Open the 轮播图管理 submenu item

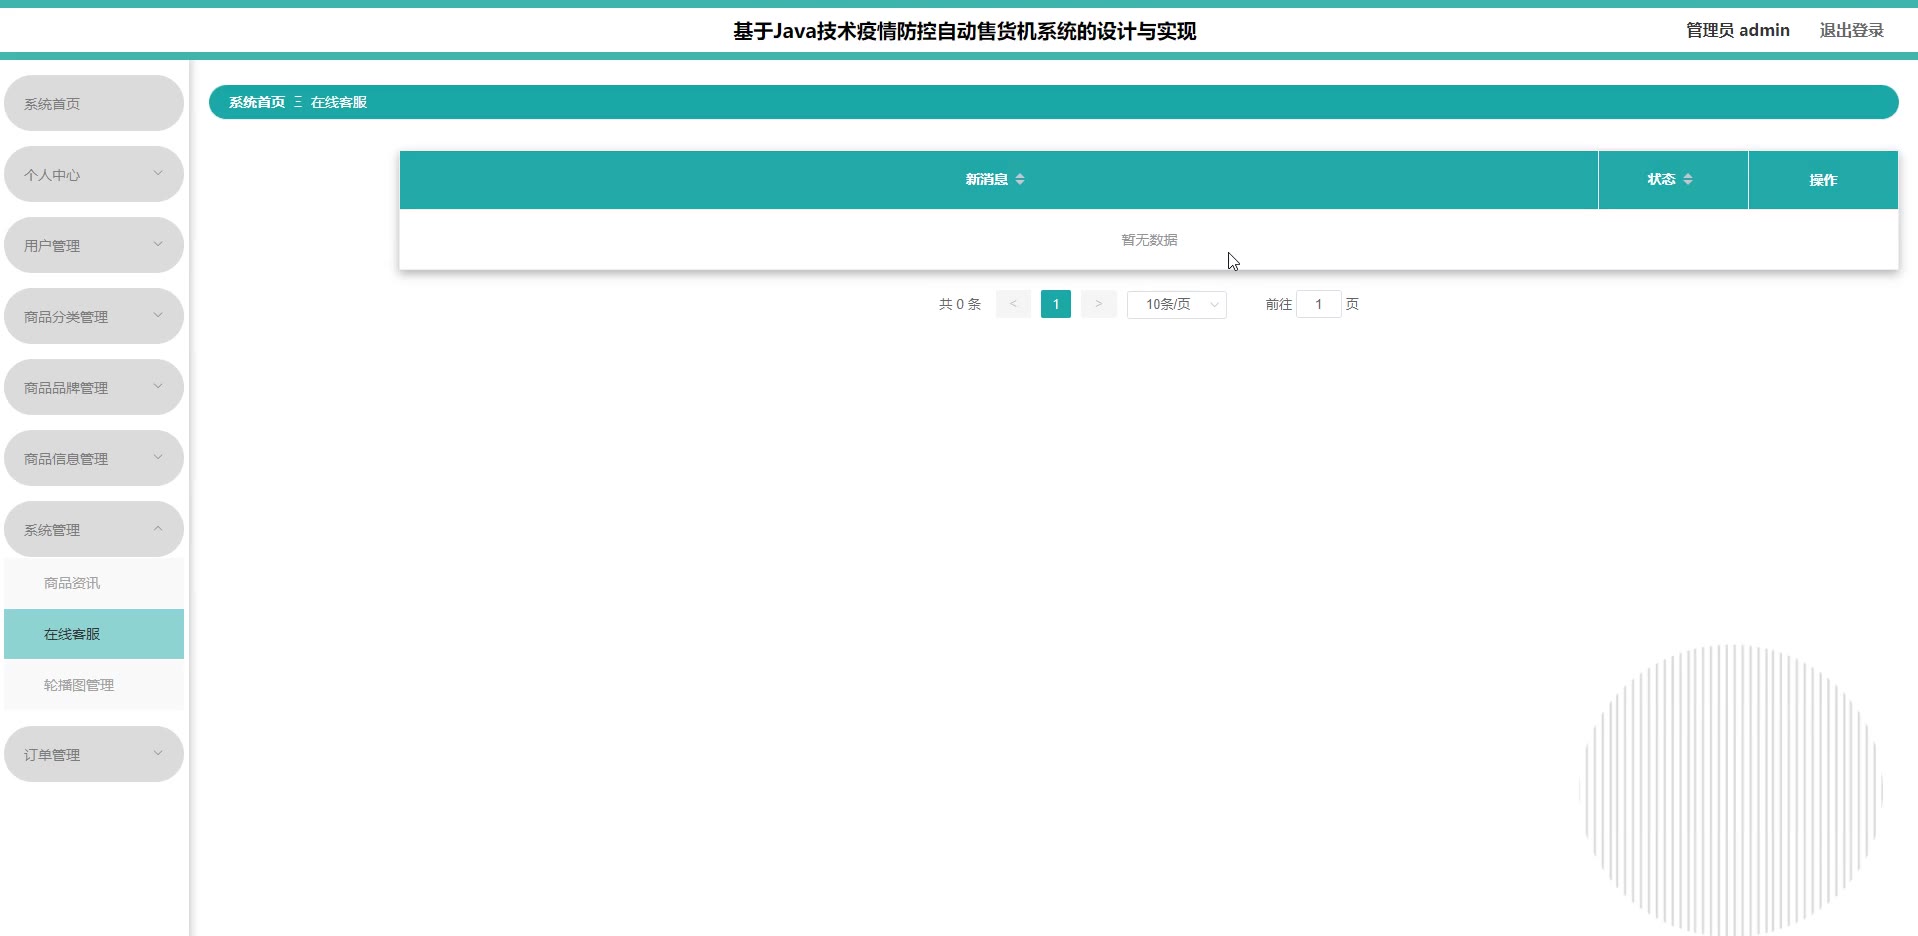click(94, 685)
